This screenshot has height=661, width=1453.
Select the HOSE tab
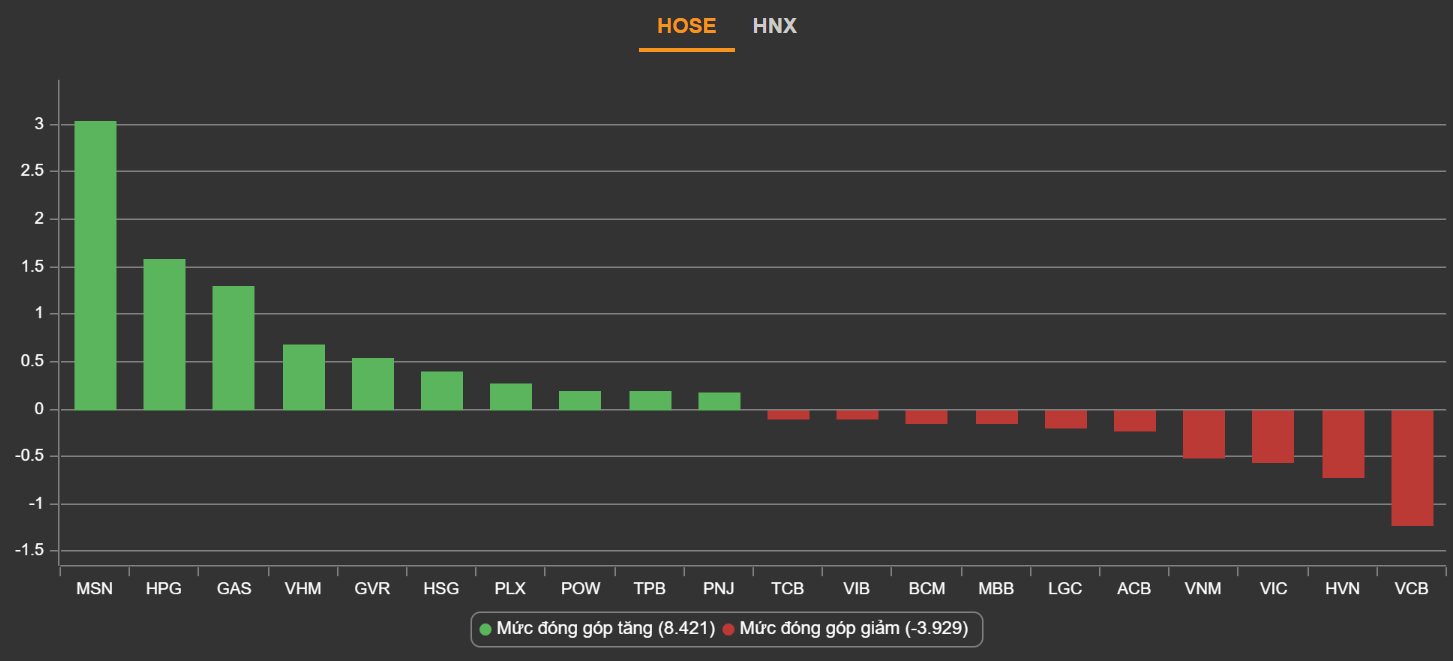(x=686, y=26)
